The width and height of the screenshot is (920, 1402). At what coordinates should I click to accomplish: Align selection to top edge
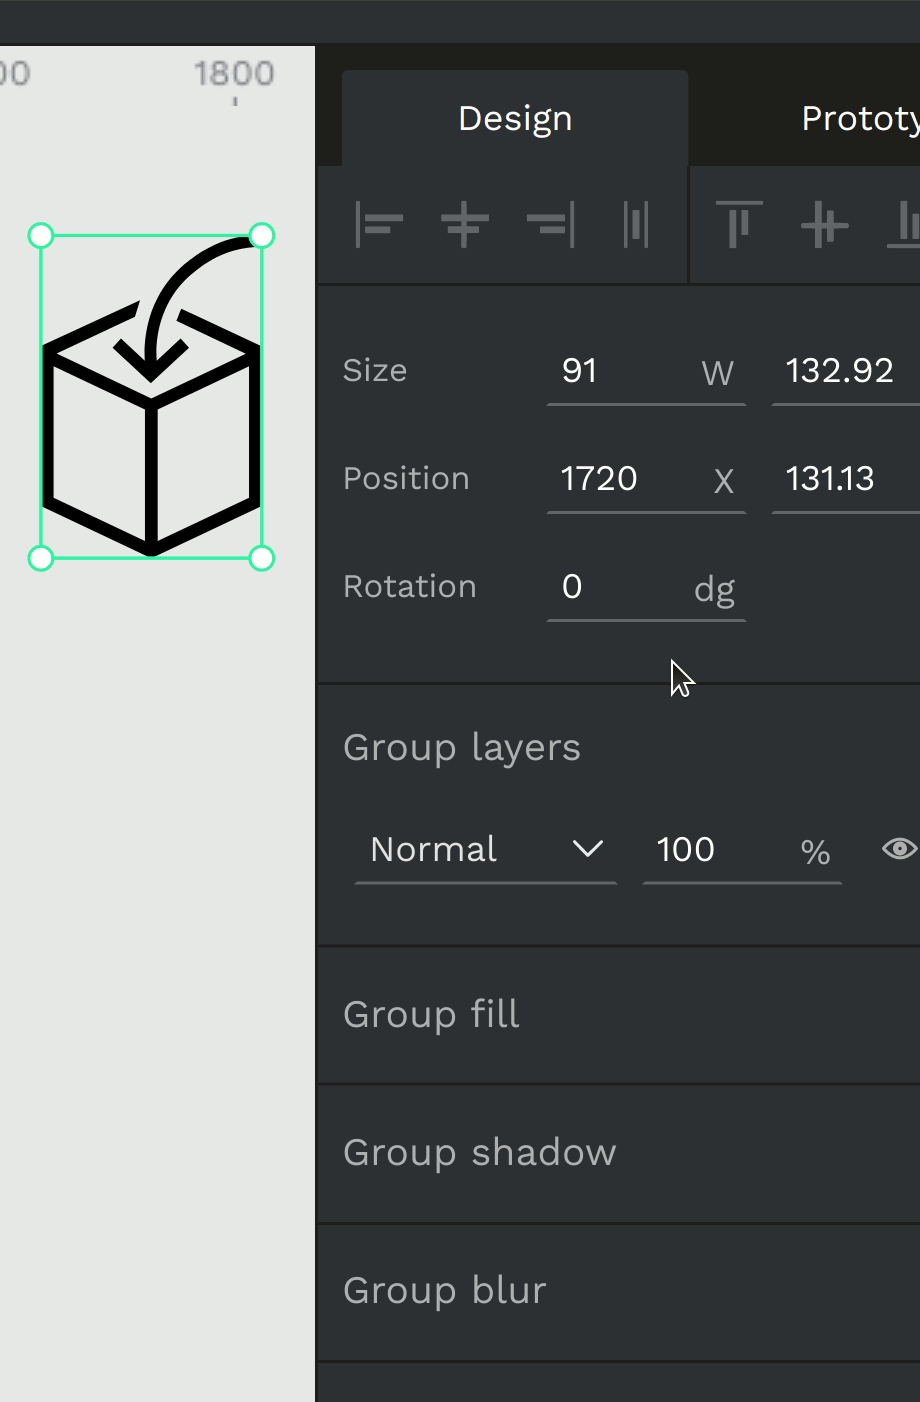(739, 225)
